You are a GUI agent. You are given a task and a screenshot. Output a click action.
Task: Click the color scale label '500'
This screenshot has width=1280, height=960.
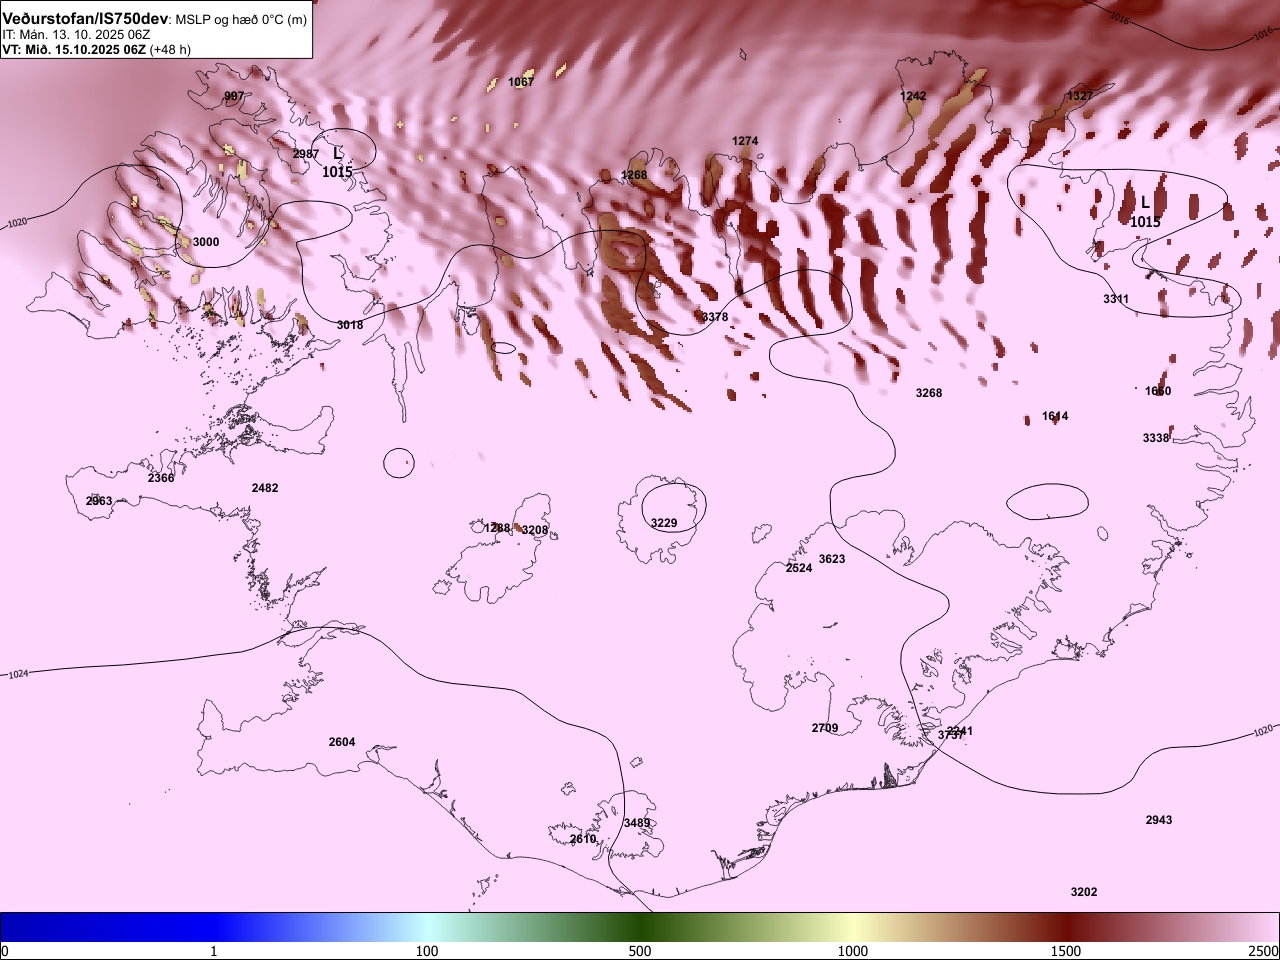640,951
